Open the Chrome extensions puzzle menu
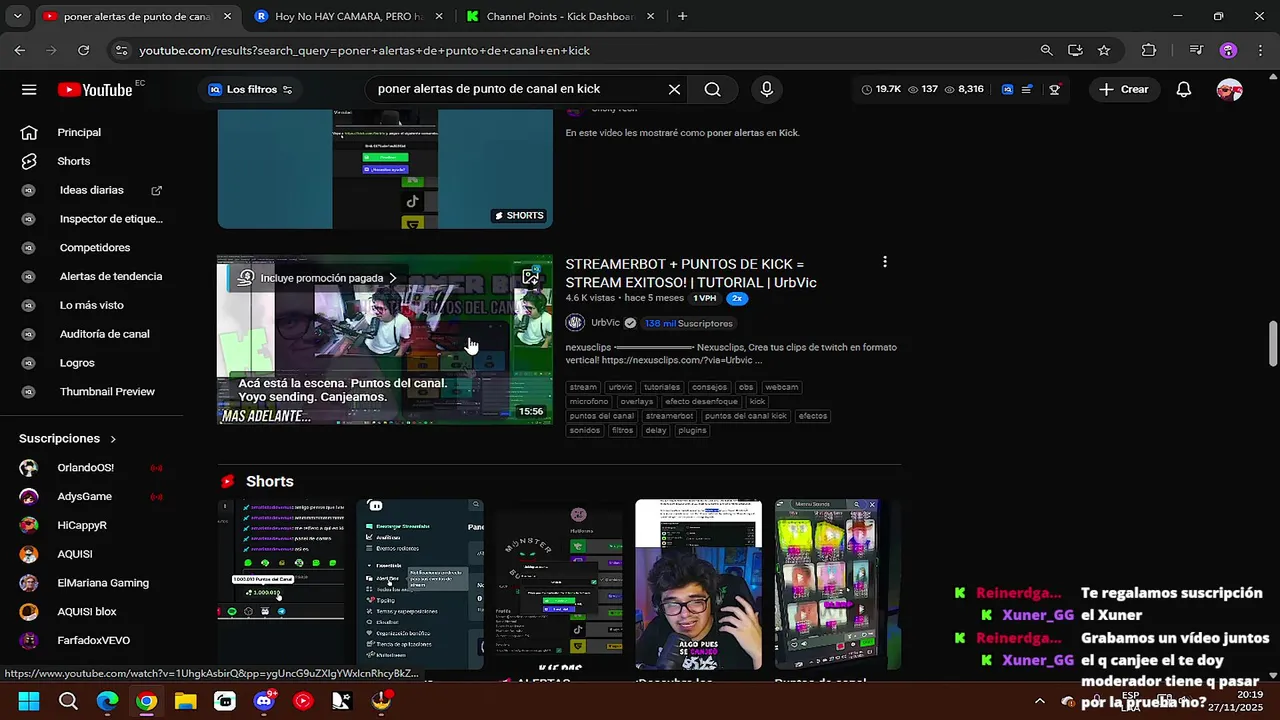Screen dimensions: 1280x720 point(1149,50)
